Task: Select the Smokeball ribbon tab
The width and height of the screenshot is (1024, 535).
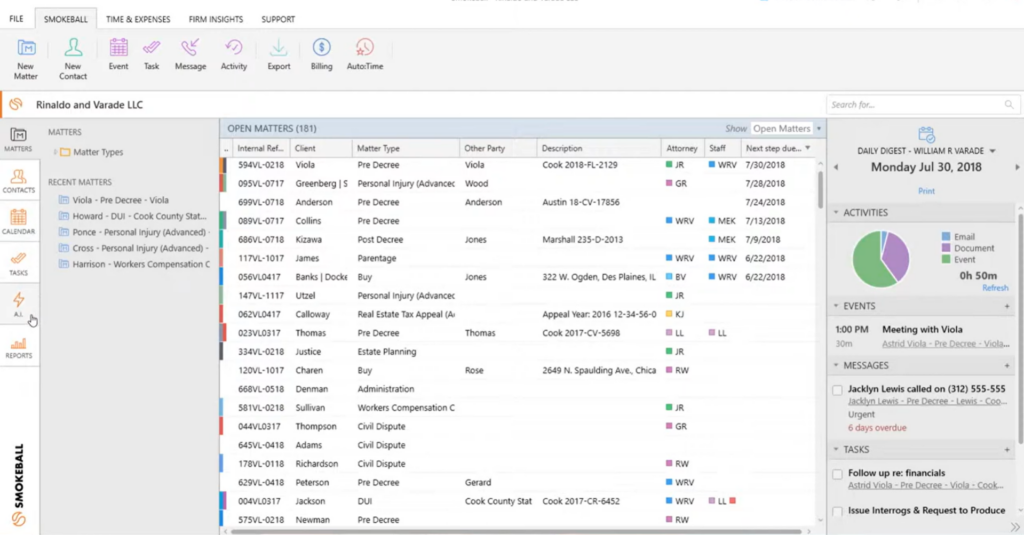Action: tap(65, 19)
